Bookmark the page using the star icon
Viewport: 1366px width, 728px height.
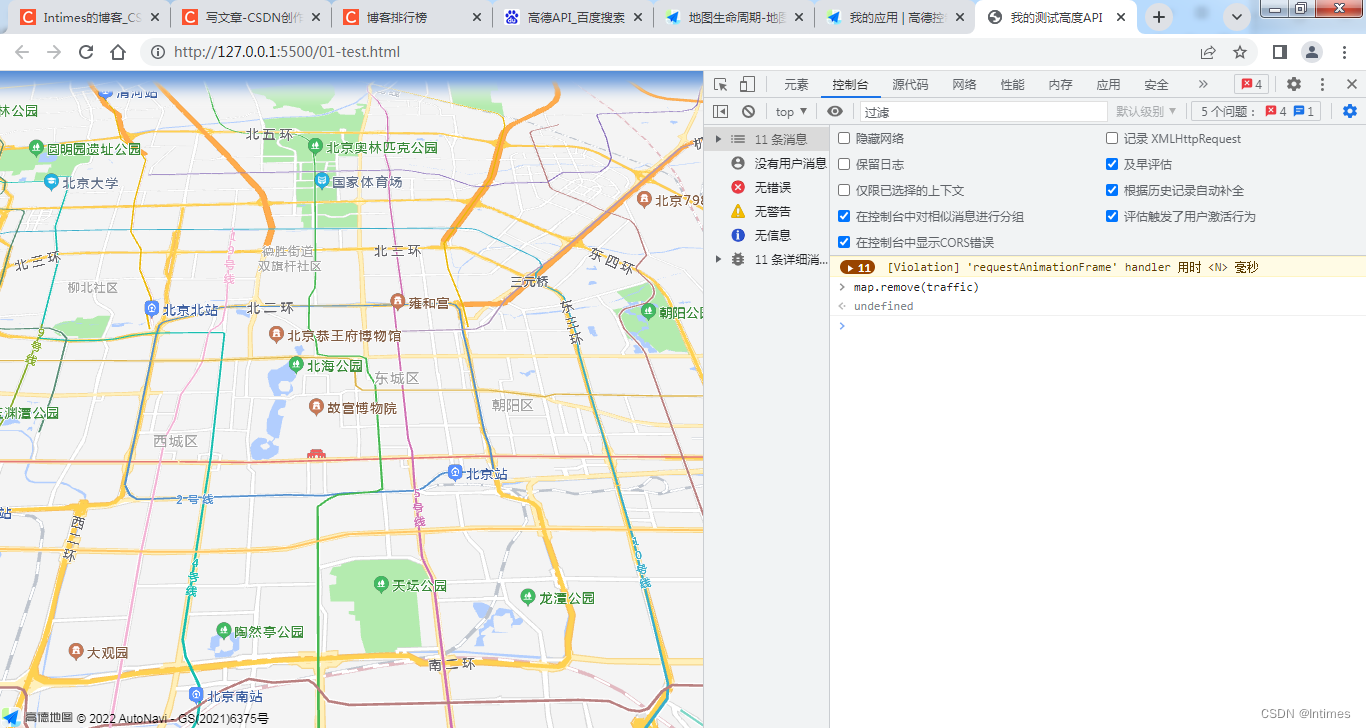click(1239, 51)
